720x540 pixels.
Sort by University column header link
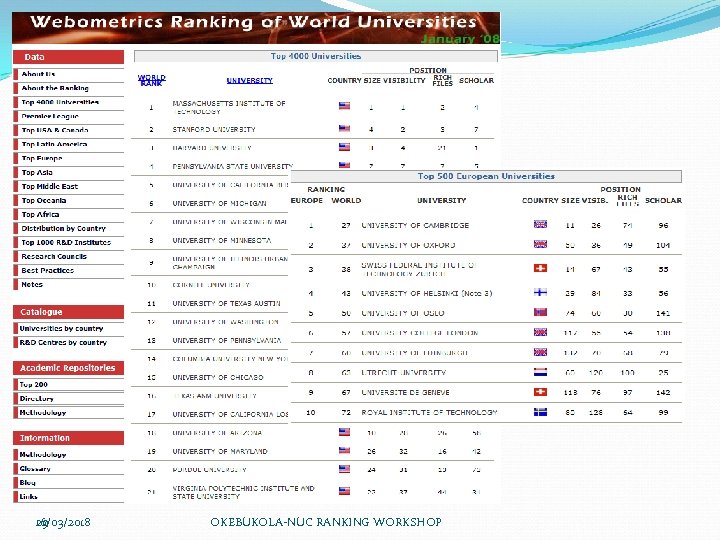click(x=249, y=80)
